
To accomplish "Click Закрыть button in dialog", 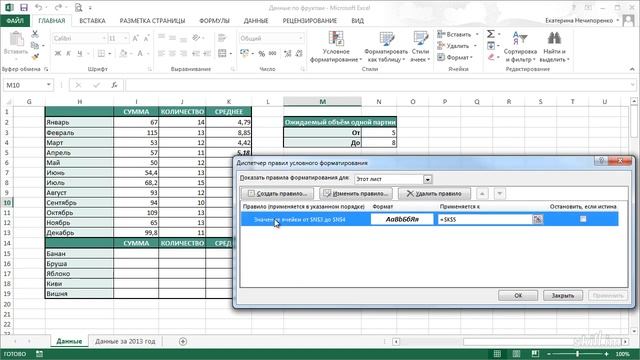I will coord(563,295).
